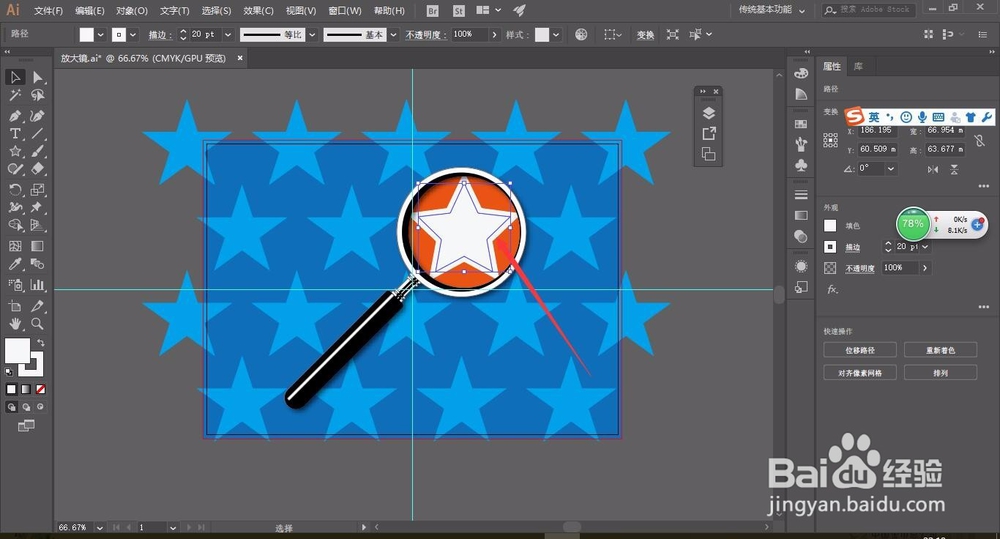Toggle constrain width and height proportions link
The width and height of the screenshot is (1000, 539).
979,140
